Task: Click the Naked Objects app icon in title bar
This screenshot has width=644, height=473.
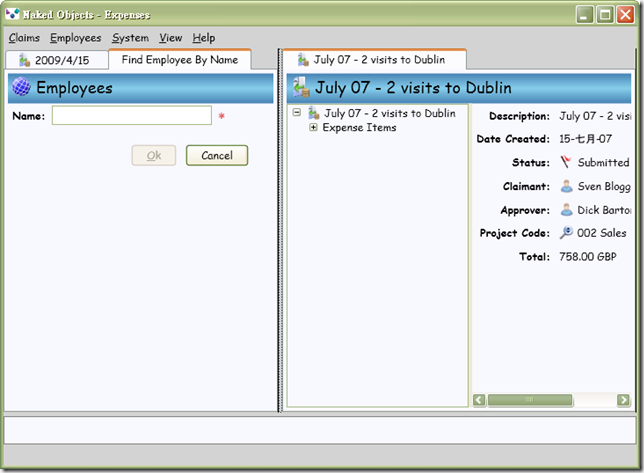Action: point(12,14)
